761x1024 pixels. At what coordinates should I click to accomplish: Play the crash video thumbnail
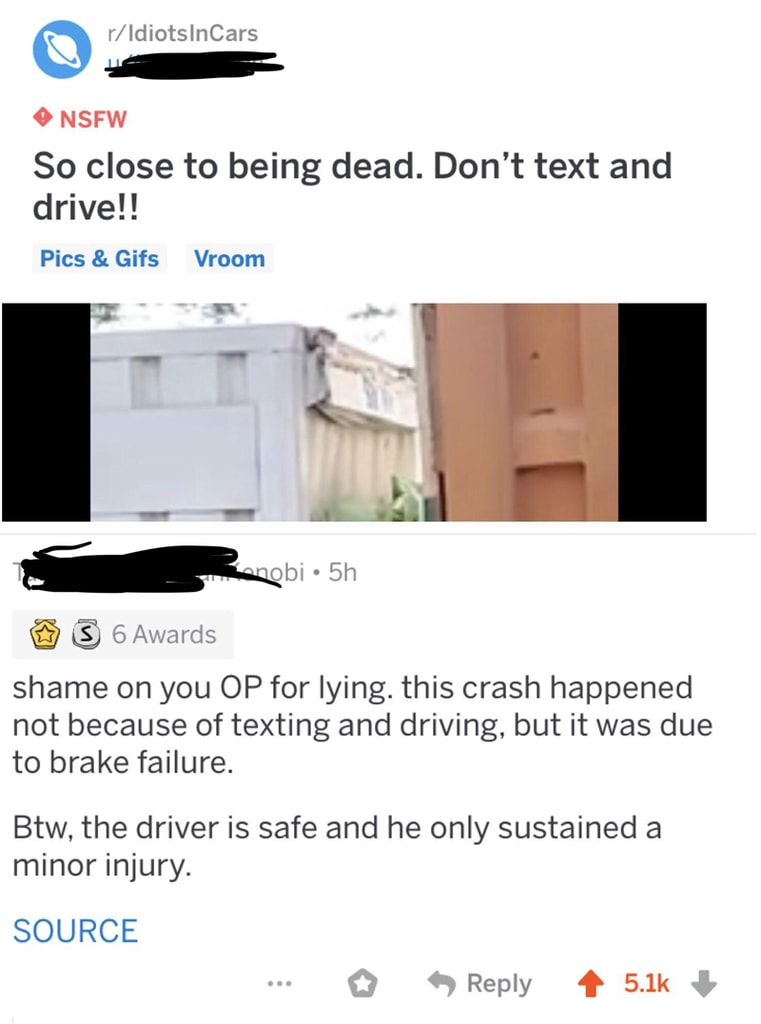353,412
